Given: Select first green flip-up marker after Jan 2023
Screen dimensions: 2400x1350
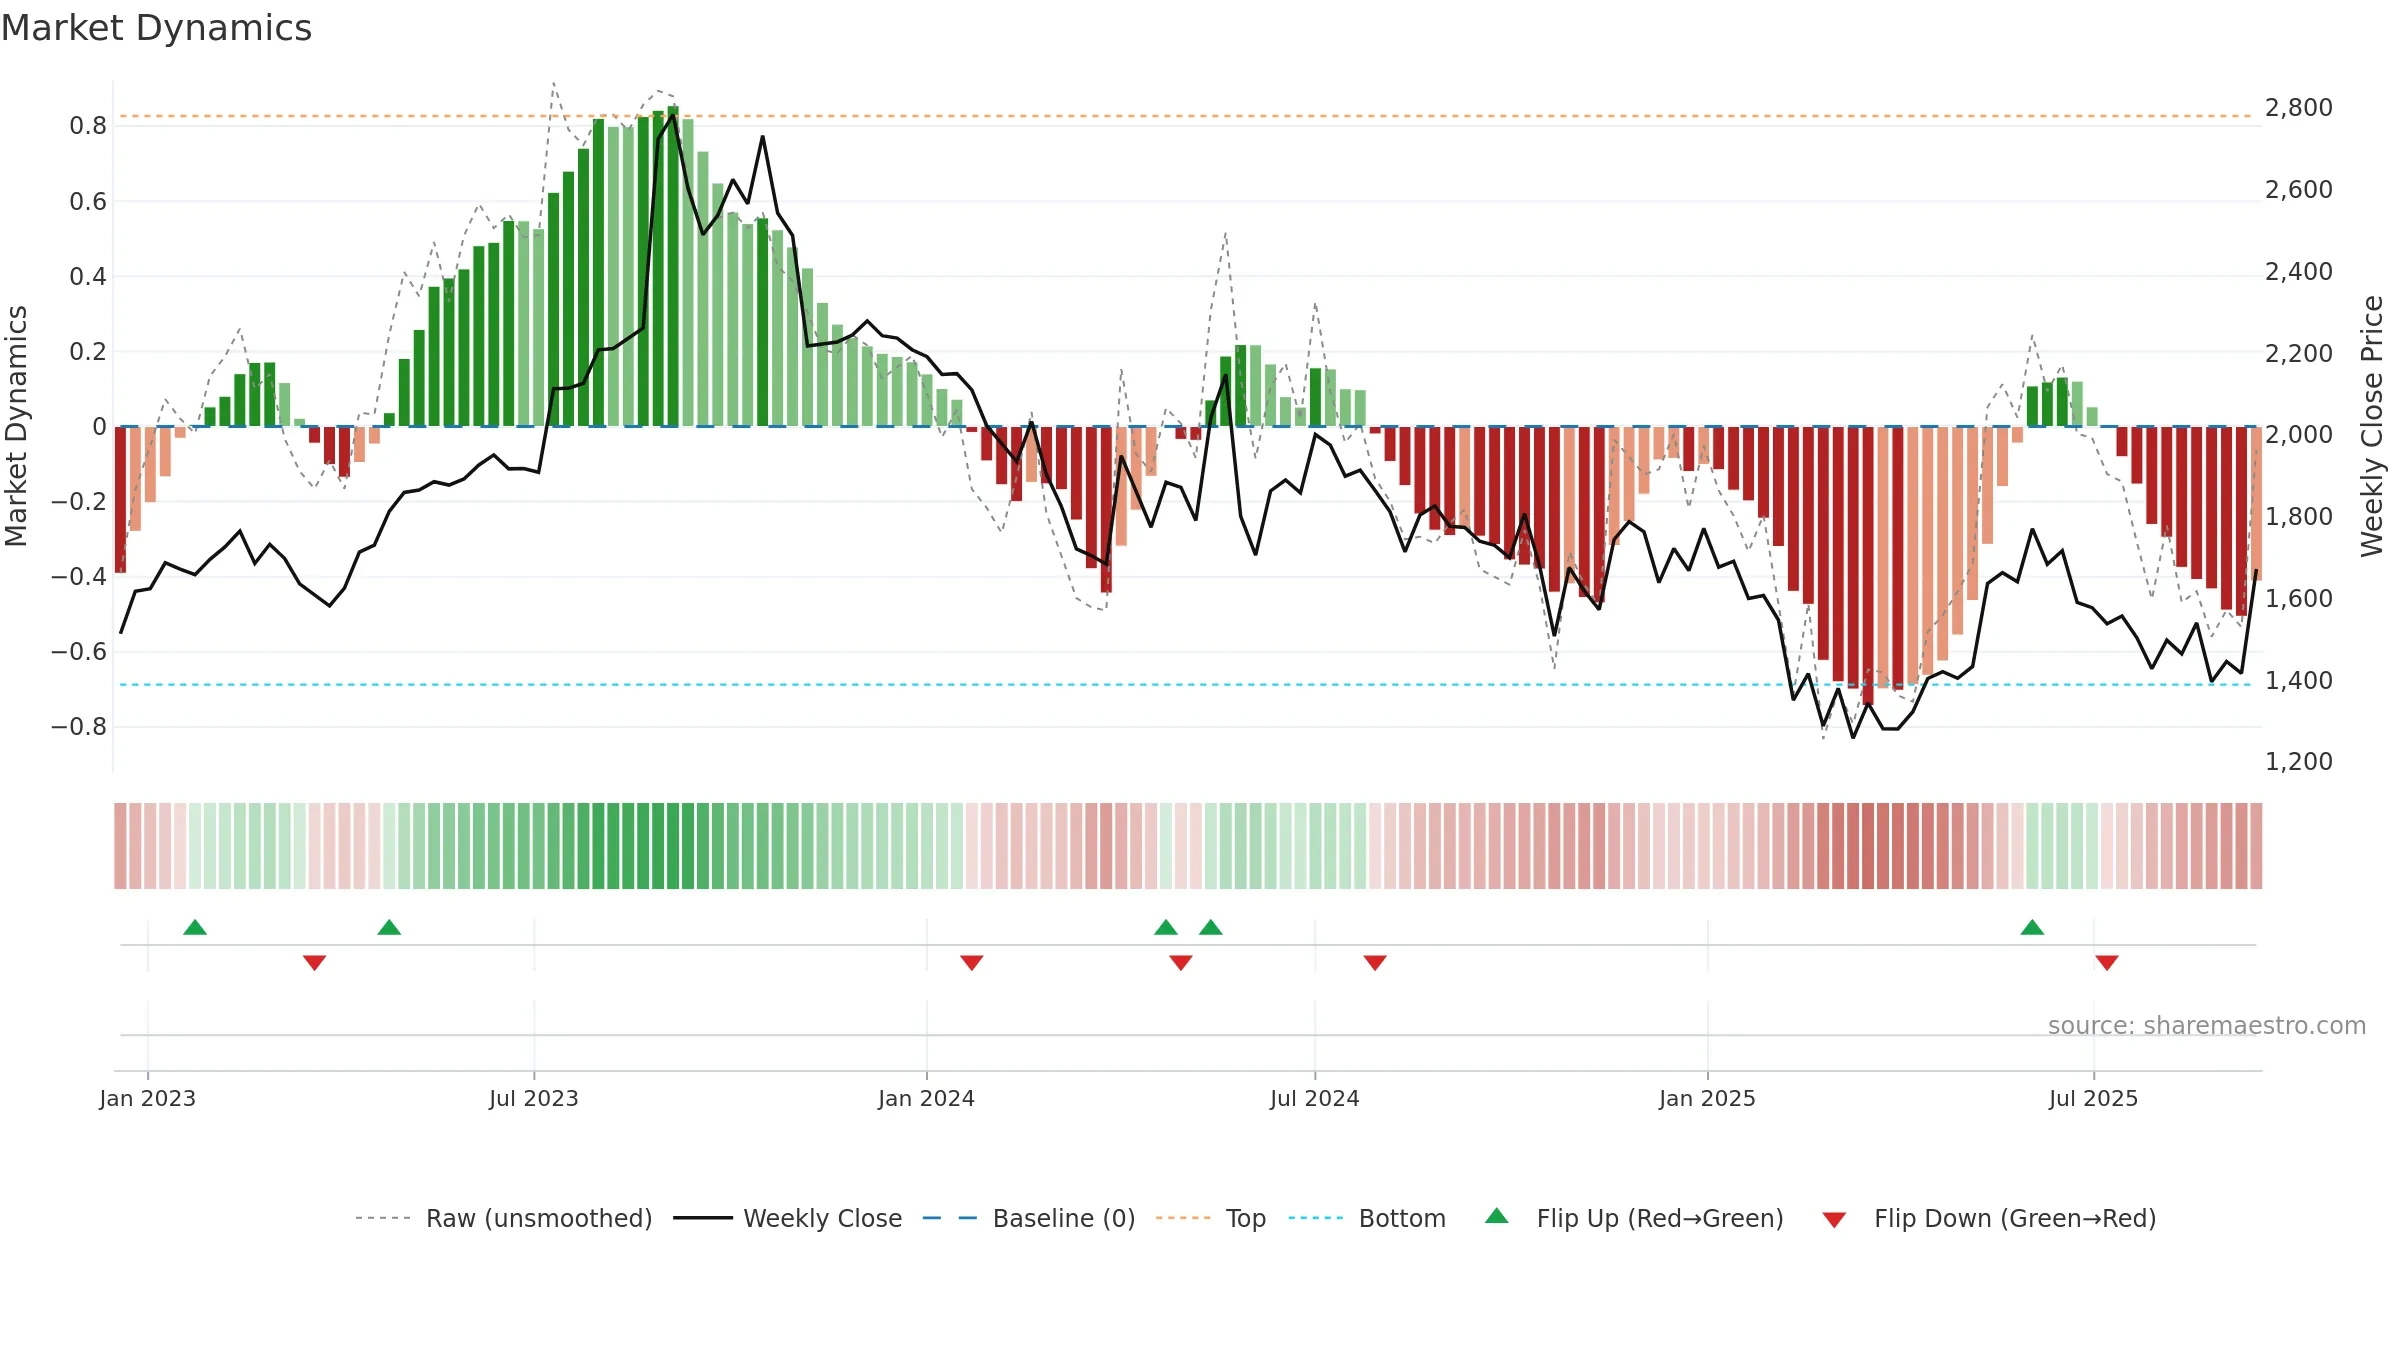Looking at the screenshot, I should 195,927.
